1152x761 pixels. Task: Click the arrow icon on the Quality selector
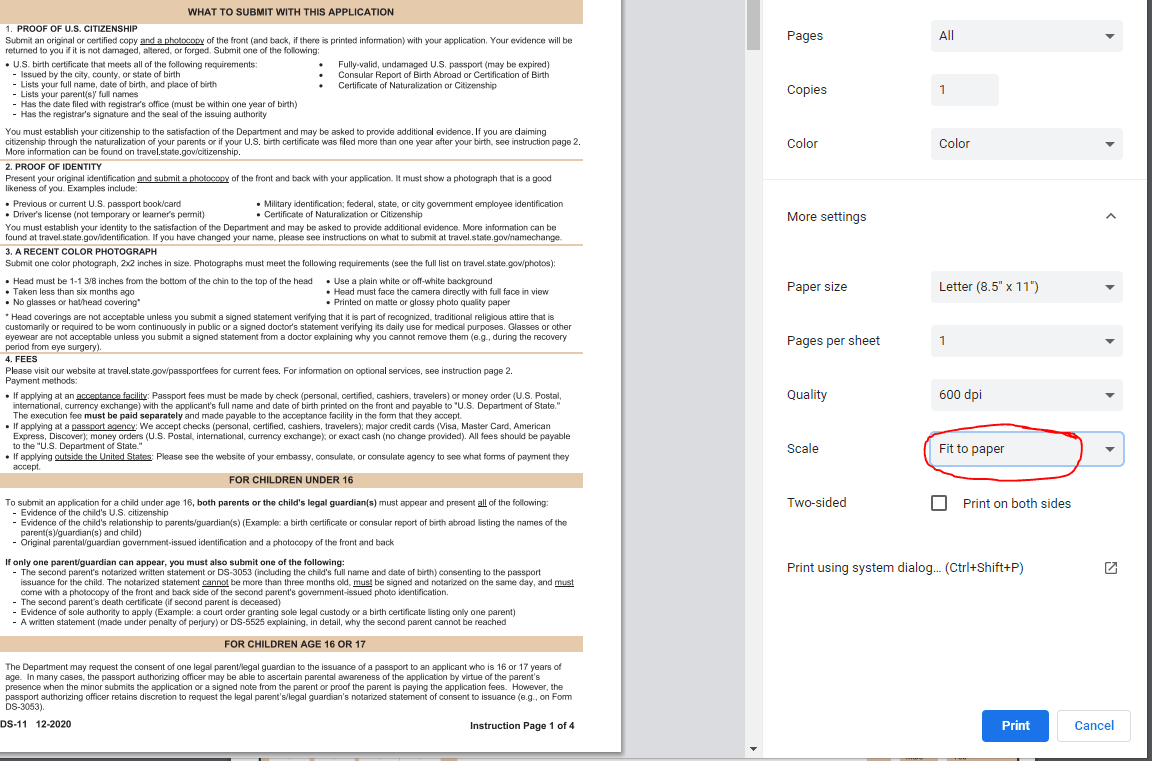pos(1109,394)
